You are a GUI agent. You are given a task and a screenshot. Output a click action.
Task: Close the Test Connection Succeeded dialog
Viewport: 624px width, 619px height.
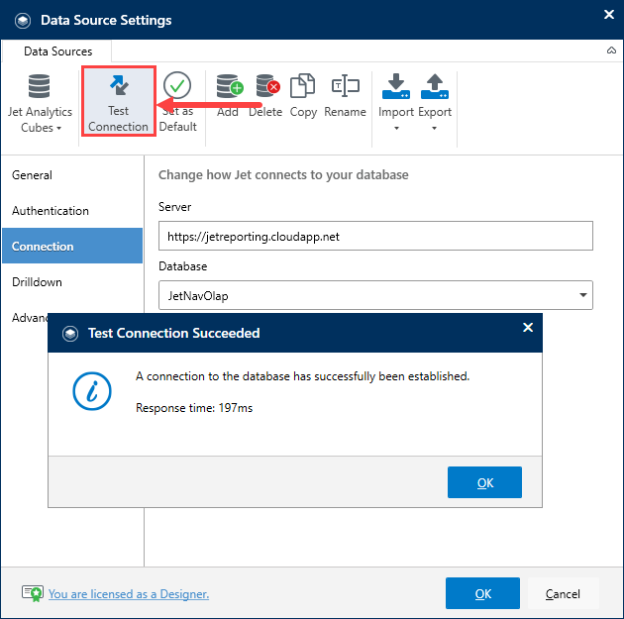tap(528, 328)
